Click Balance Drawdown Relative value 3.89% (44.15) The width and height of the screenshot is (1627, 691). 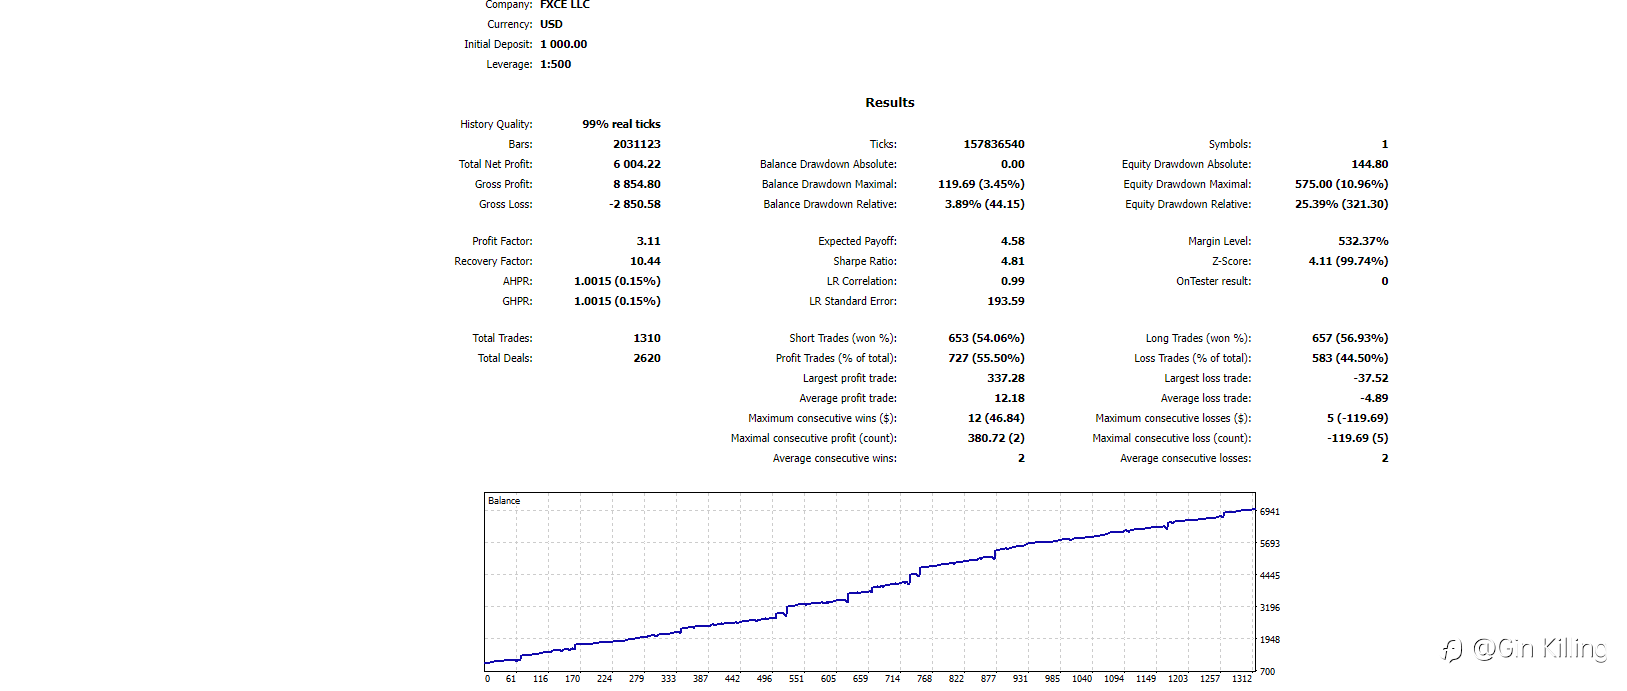985,204
